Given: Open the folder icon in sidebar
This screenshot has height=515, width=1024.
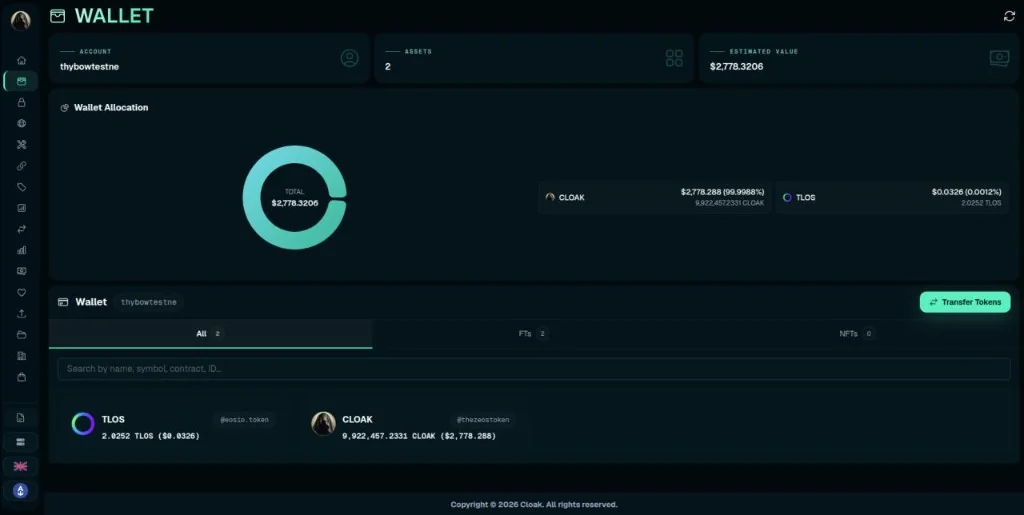Looking at the screenshot, I should click(22, 335).
